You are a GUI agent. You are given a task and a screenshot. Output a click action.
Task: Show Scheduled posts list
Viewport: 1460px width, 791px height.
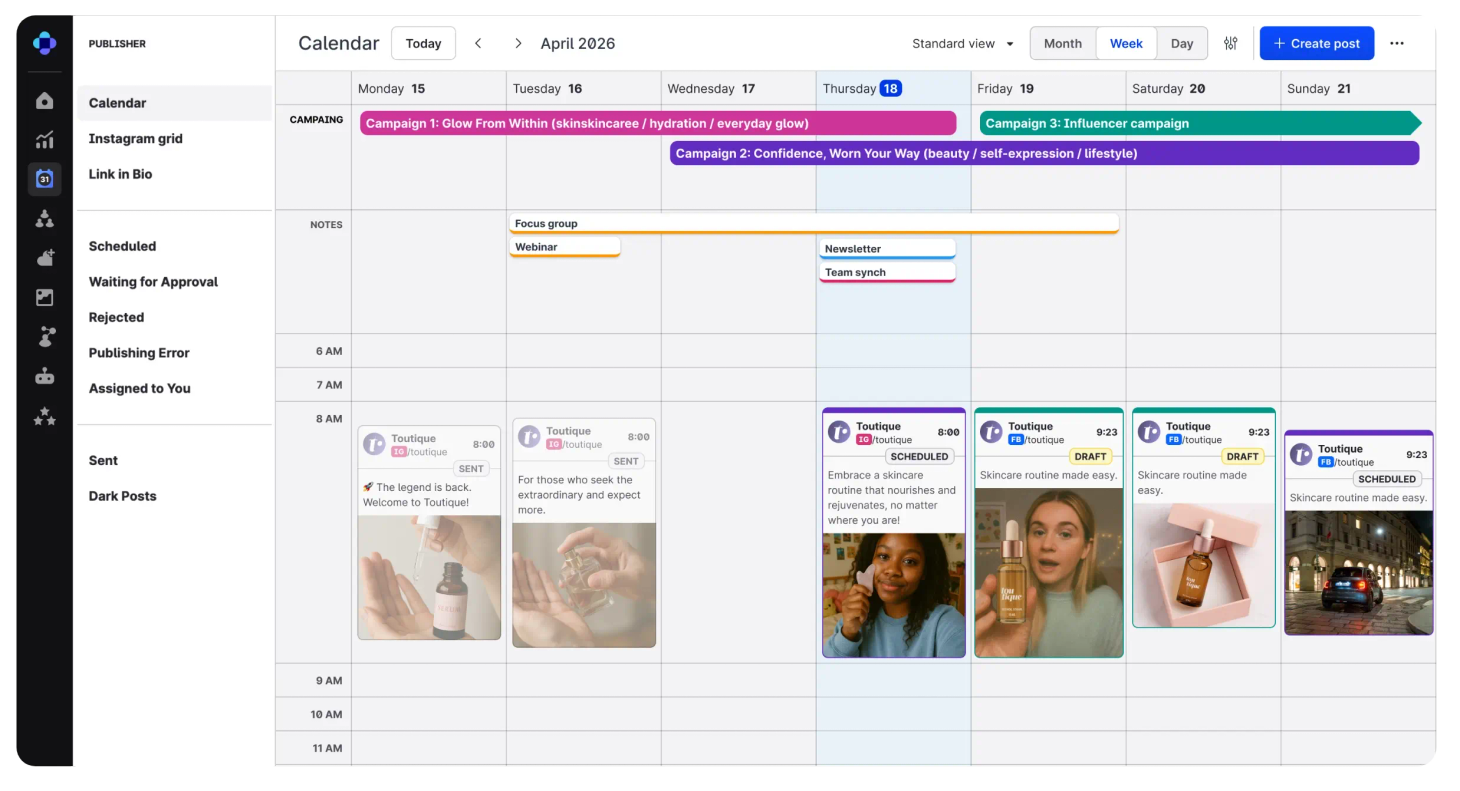click(122, 246)
